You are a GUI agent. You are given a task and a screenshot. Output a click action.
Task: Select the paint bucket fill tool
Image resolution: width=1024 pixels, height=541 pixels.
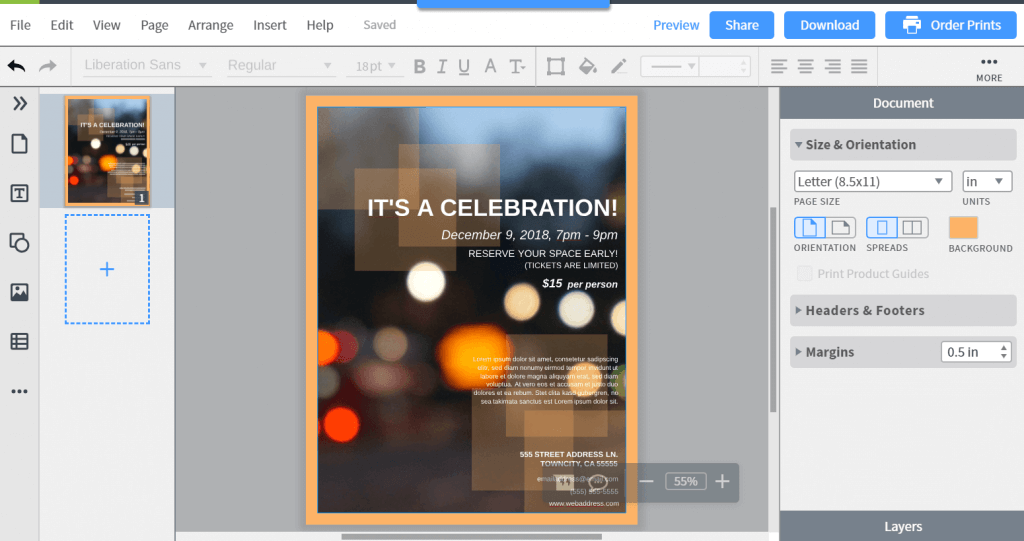pyautogui.click(x=588, y=66)
